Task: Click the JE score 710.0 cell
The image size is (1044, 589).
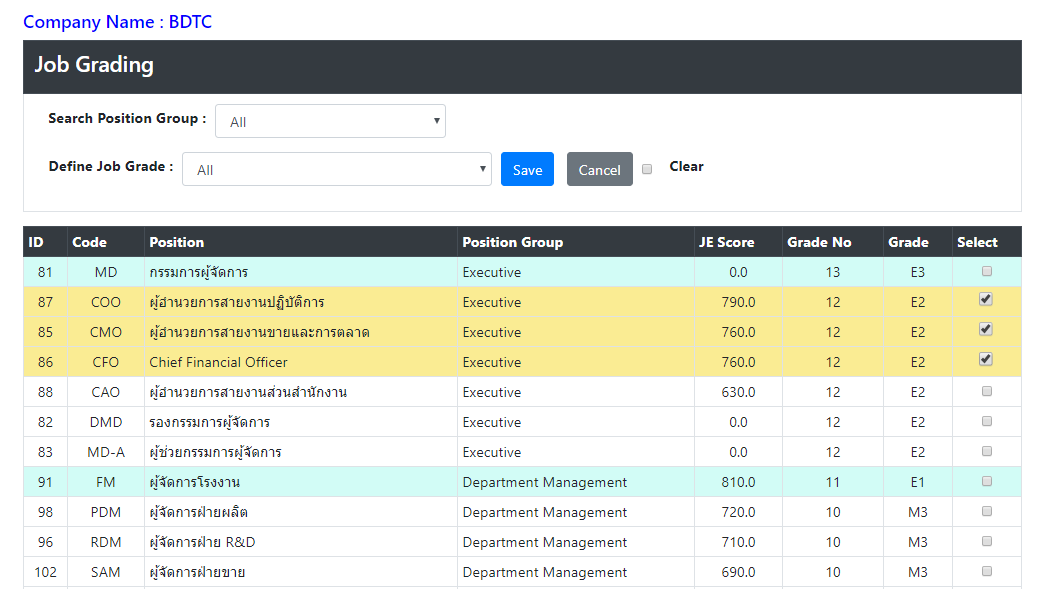Action: [x=738, y=542]
